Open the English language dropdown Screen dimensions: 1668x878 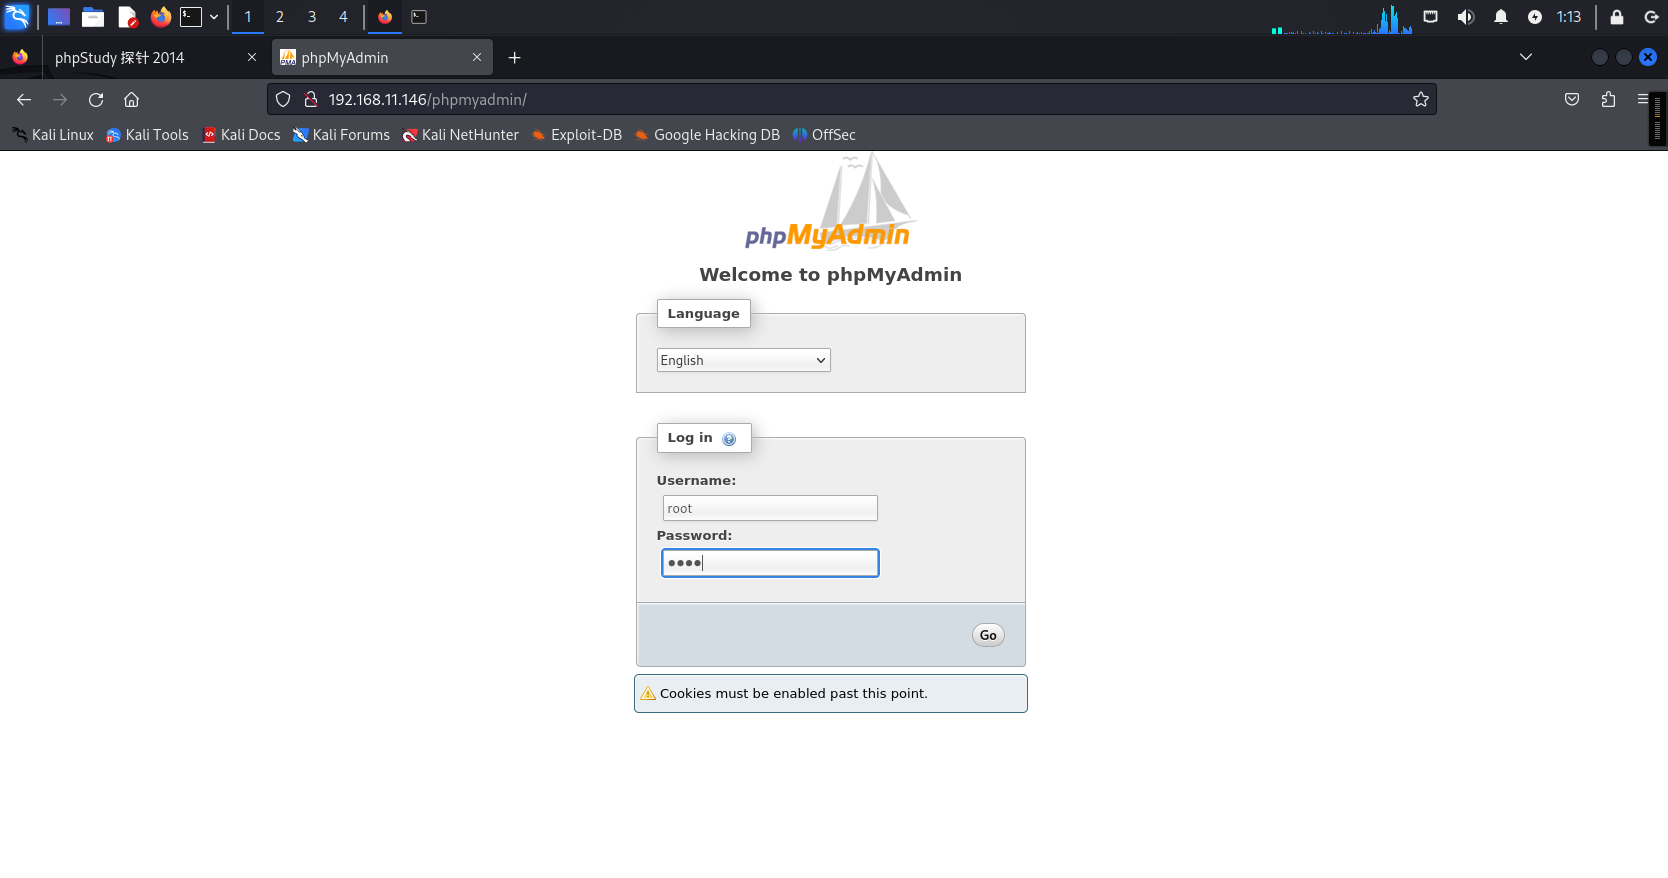click(743, 360)
